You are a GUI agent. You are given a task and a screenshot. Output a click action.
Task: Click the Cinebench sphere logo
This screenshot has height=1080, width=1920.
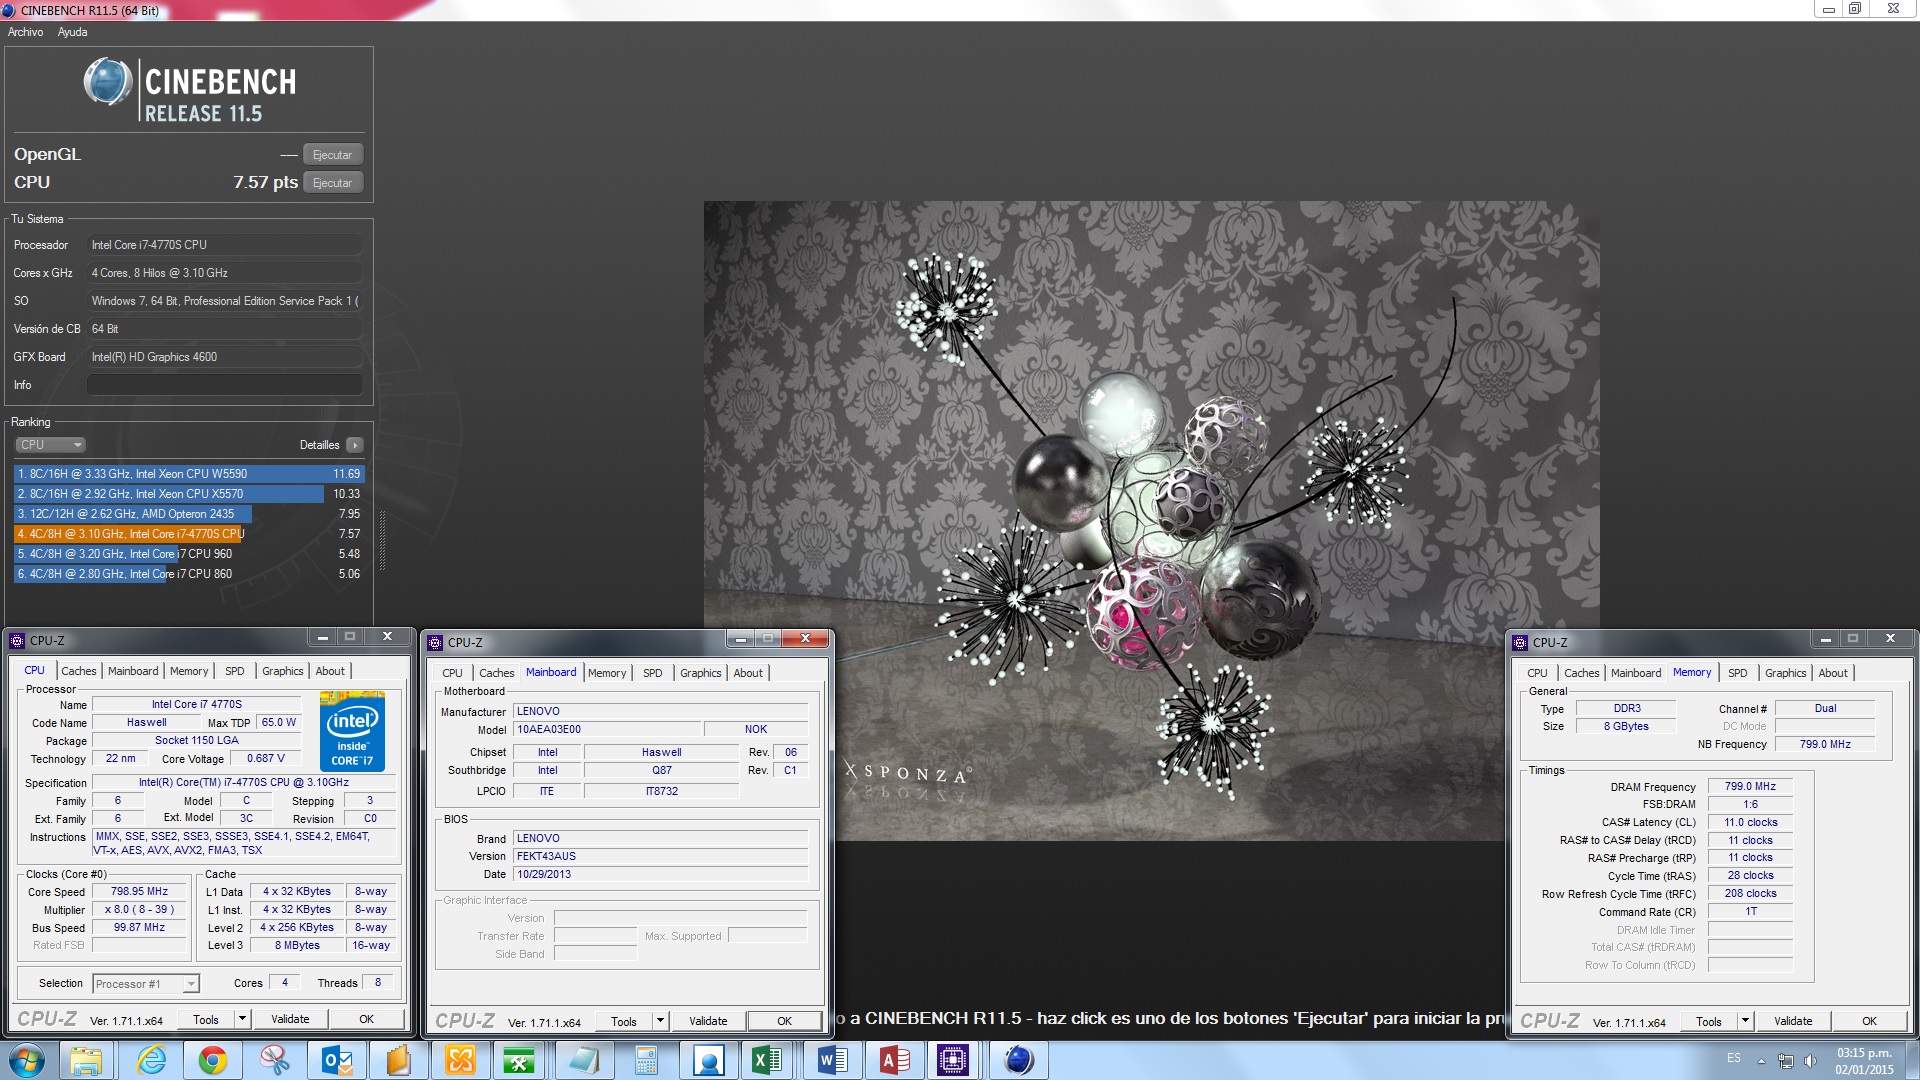coord(108,82)
